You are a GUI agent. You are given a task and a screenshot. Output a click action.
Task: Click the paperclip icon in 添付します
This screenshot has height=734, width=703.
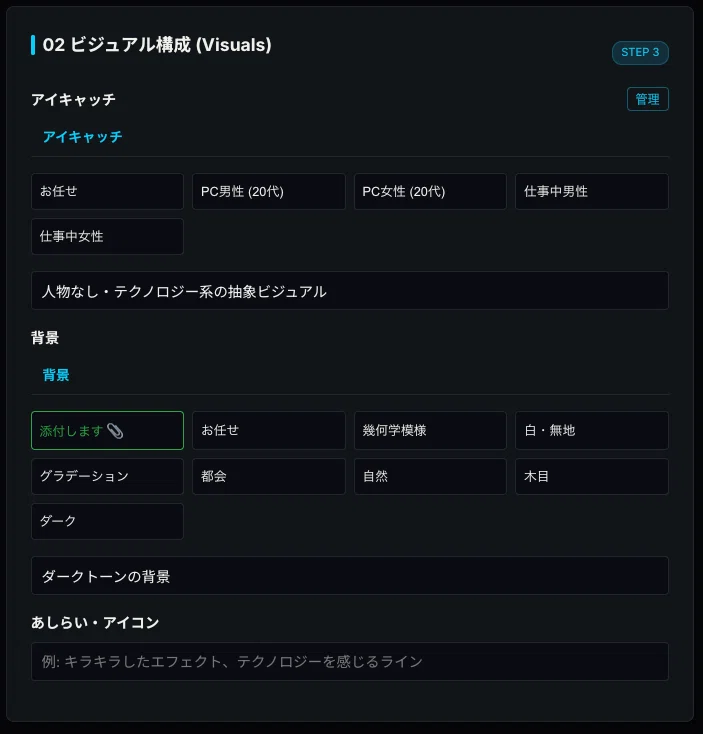point(115,431)
